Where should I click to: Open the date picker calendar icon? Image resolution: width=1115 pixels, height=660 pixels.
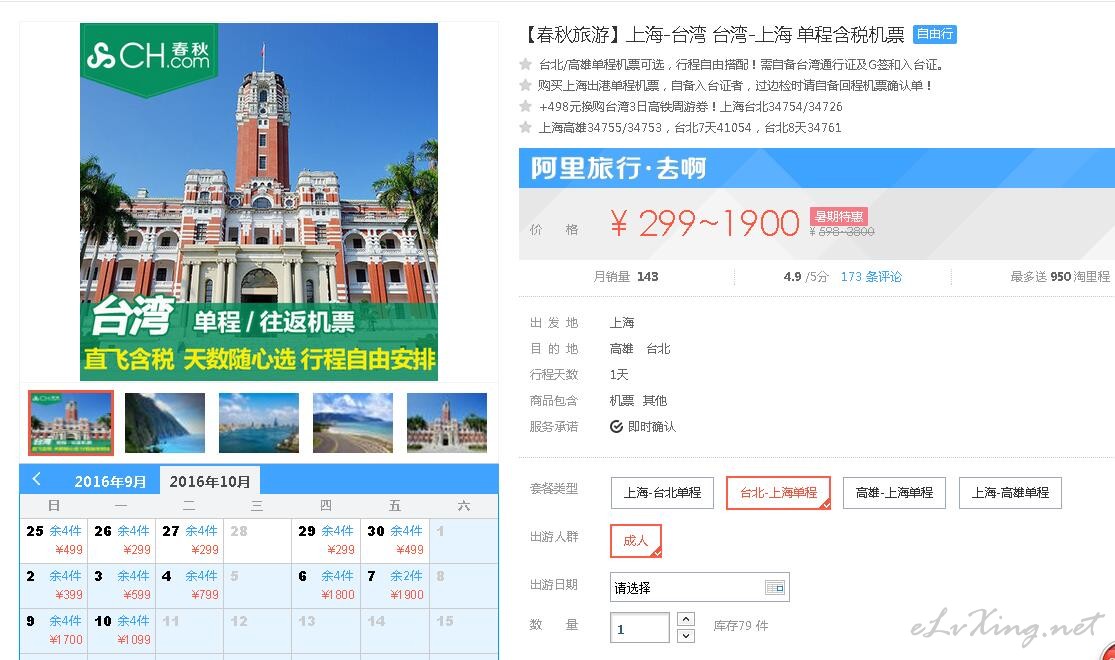(774, 587)
